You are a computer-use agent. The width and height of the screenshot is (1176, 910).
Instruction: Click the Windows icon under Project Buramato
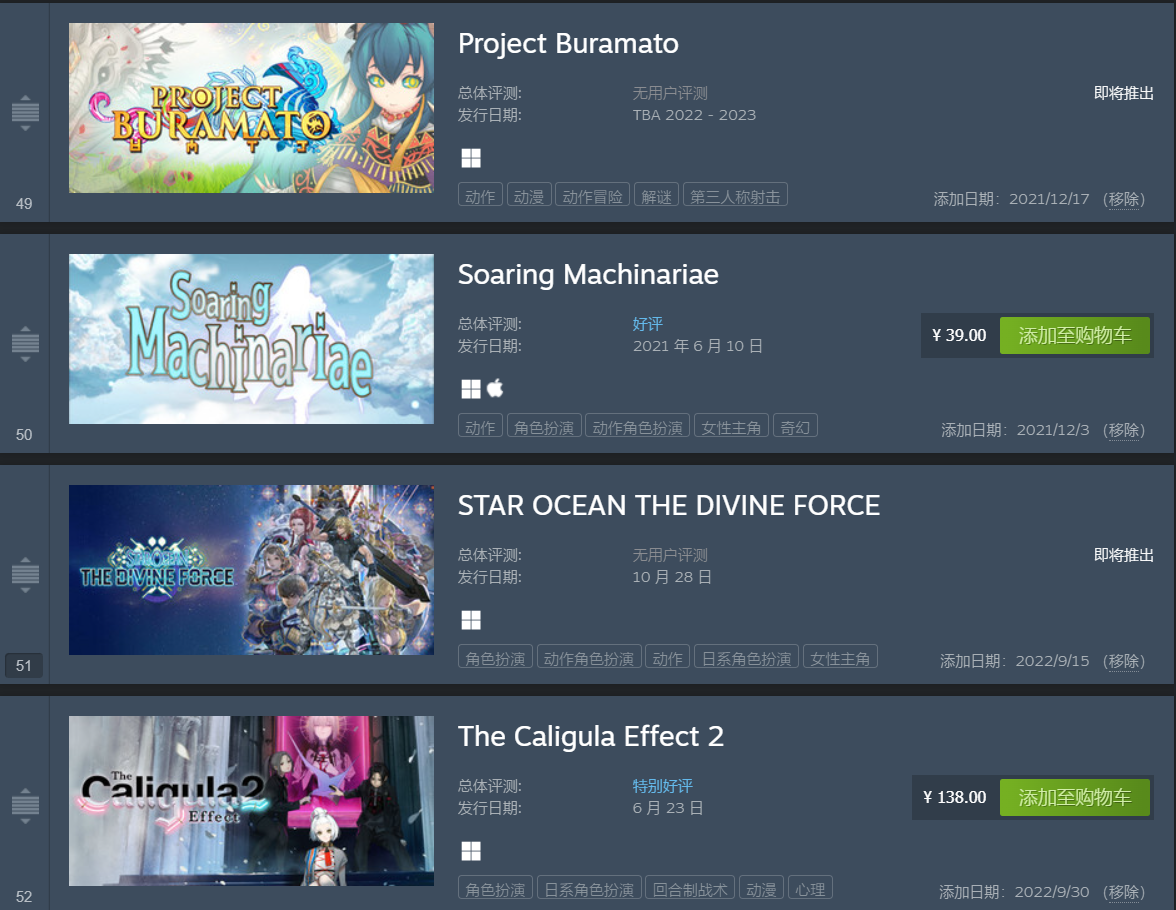pyautogui.click(x=471, y=158)
